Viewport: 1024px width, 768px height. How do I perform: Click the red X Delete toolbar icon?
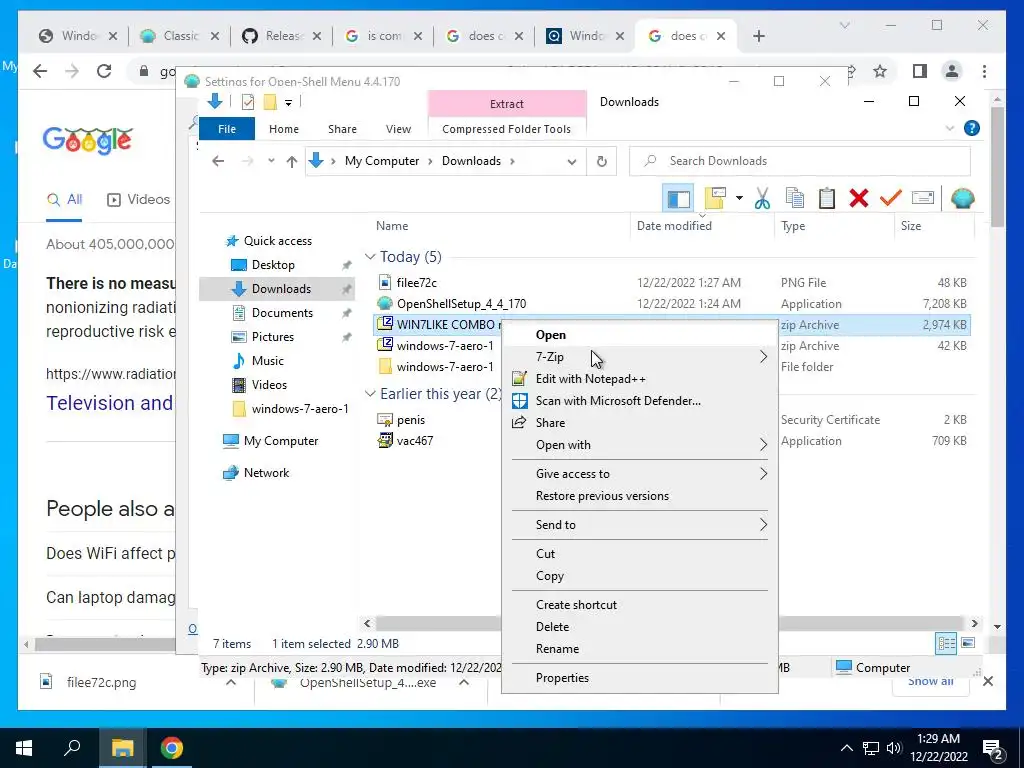pos(859,198)
